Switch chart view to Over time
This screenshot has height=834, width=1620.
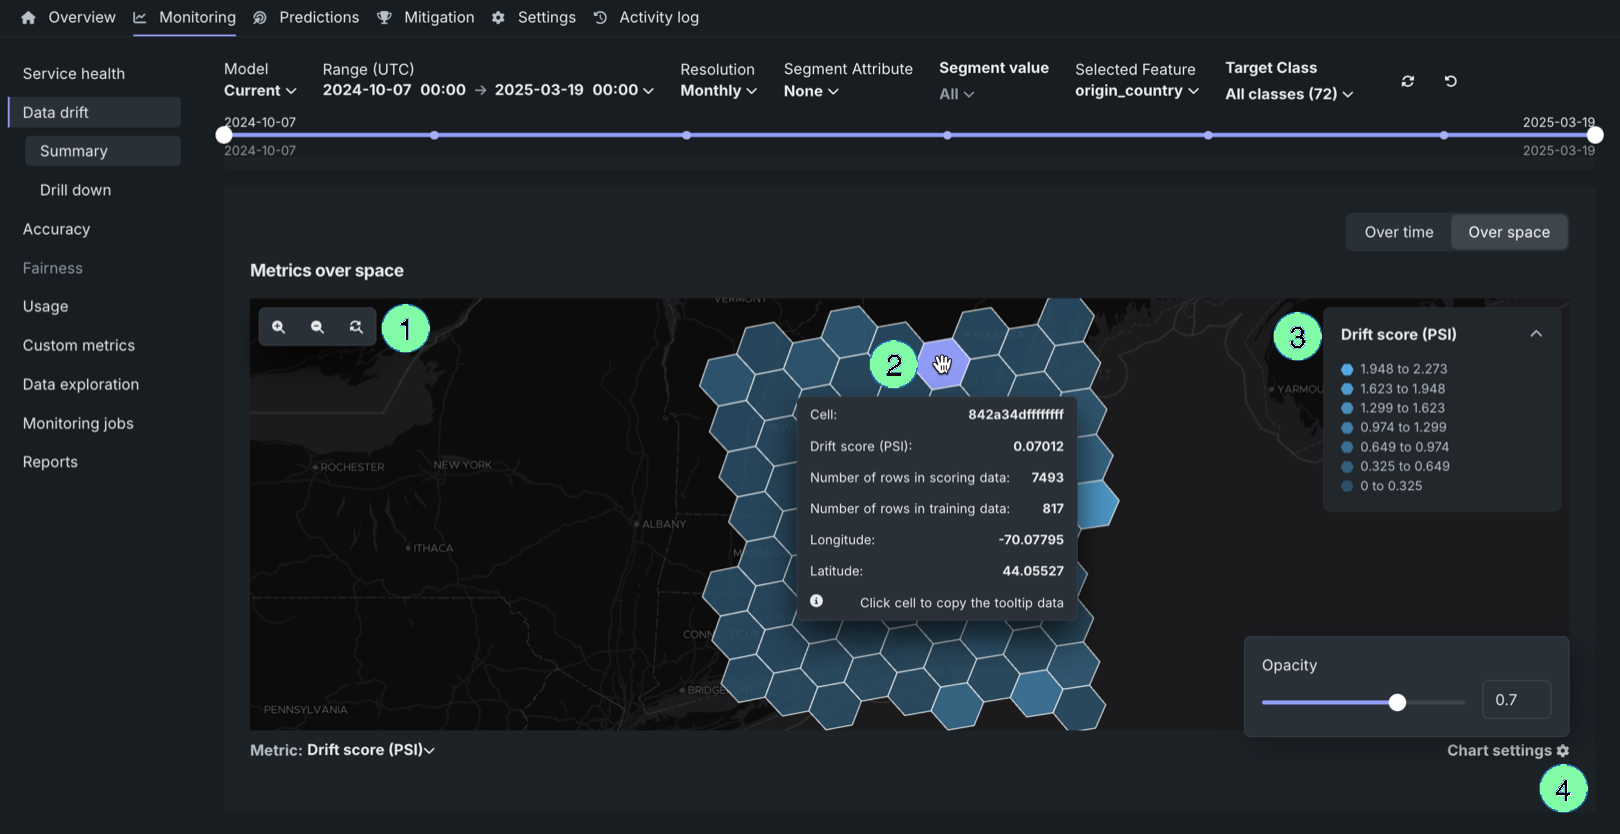[x=1398, y=232]
